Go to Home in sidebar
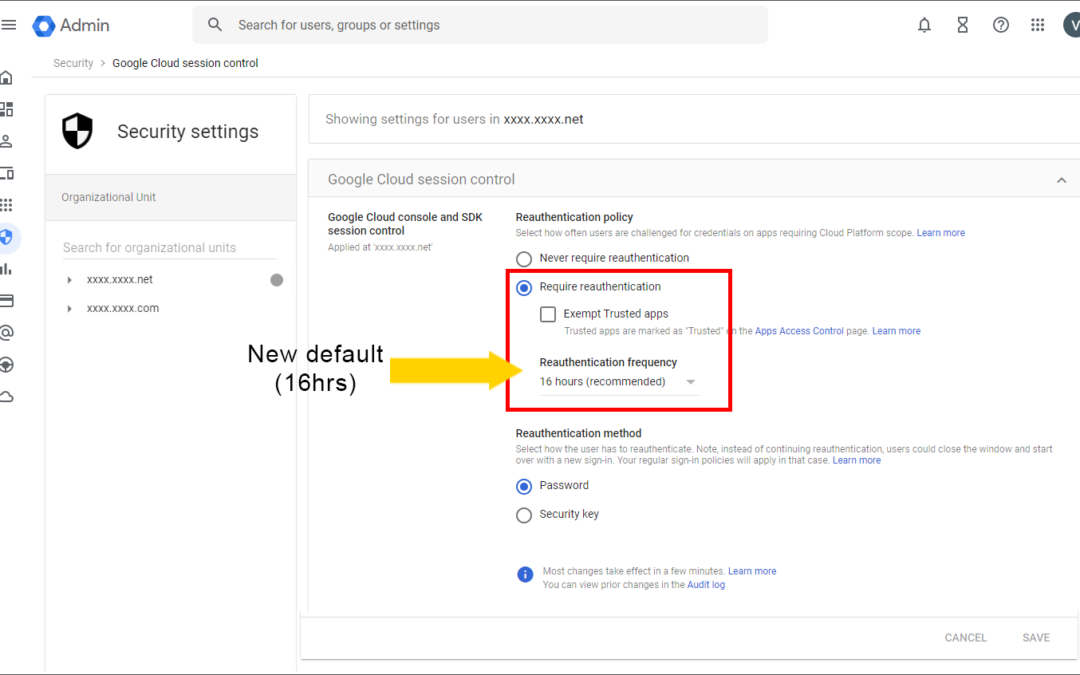Screen dimensions: 1080x675 (7, 78)
